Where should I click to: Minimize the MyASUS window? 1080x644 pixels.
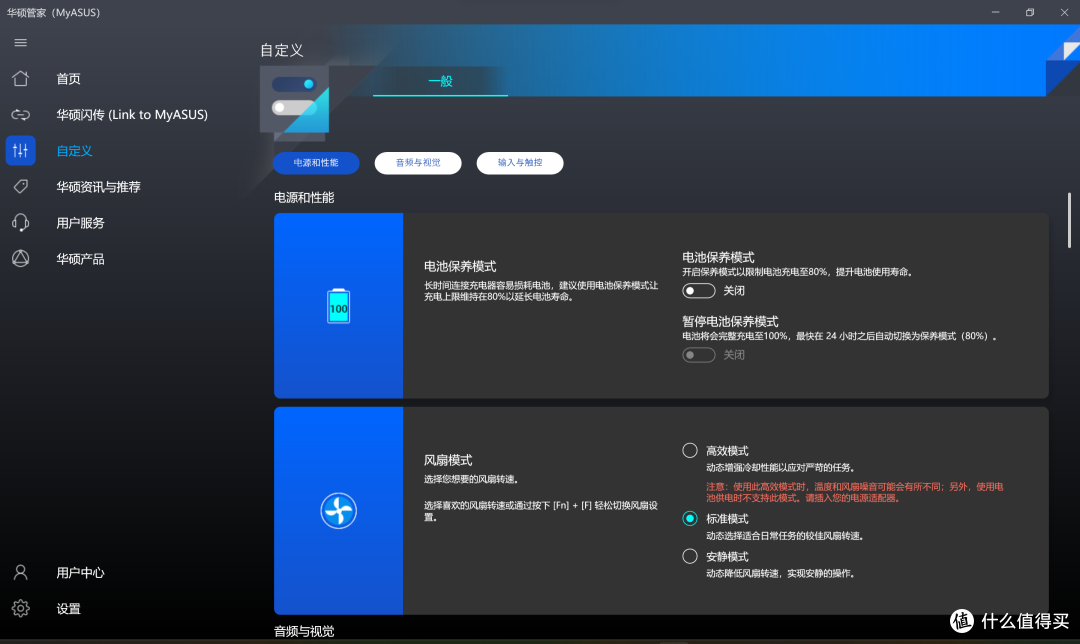coord(995,12)
